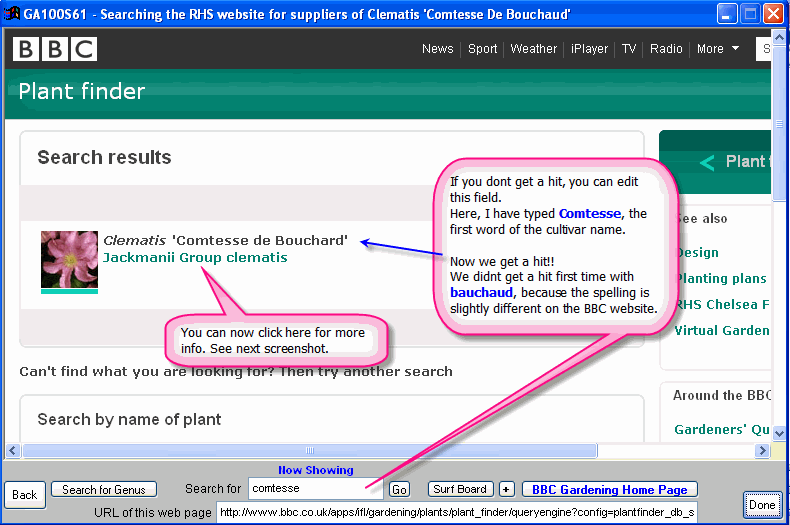Viewport: 790px width, 525px height.
Task: Click the Done button
Action: pos(762,505)
